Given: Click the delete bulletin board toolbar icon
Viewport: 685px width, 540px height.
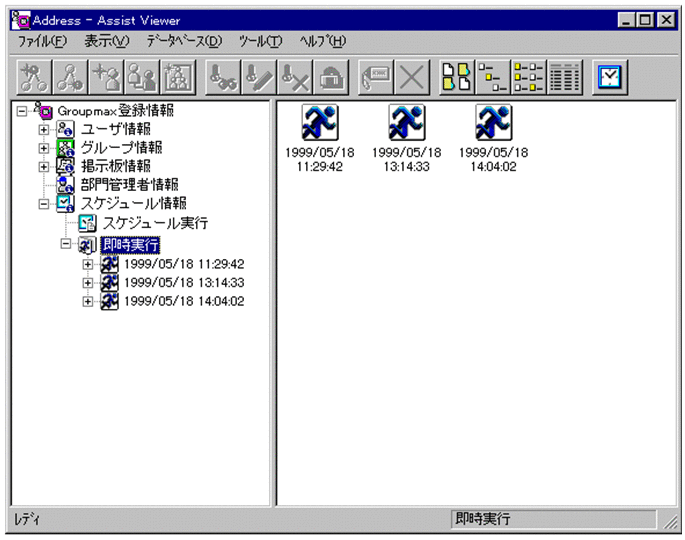Looking at the screenshot, I should click(x=295, y=77).
